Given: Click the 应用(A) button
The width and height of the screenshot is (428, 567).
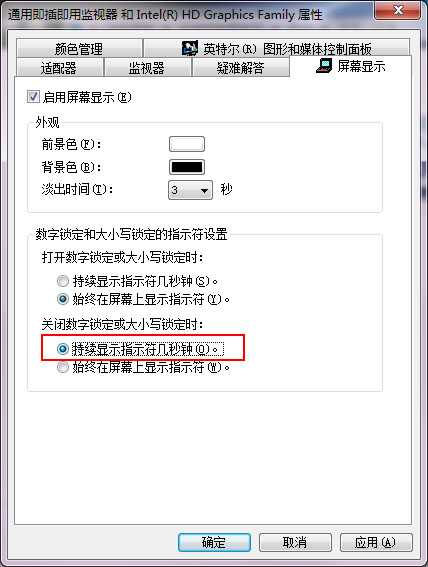Looking at the screenshot, I should pos(376,542).
